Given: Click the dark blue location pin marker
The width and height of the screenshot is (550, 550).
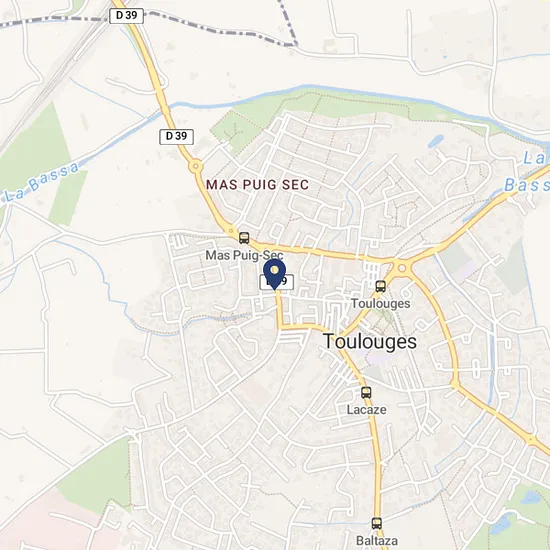Looking at the screenshot, I should point(274,274).
